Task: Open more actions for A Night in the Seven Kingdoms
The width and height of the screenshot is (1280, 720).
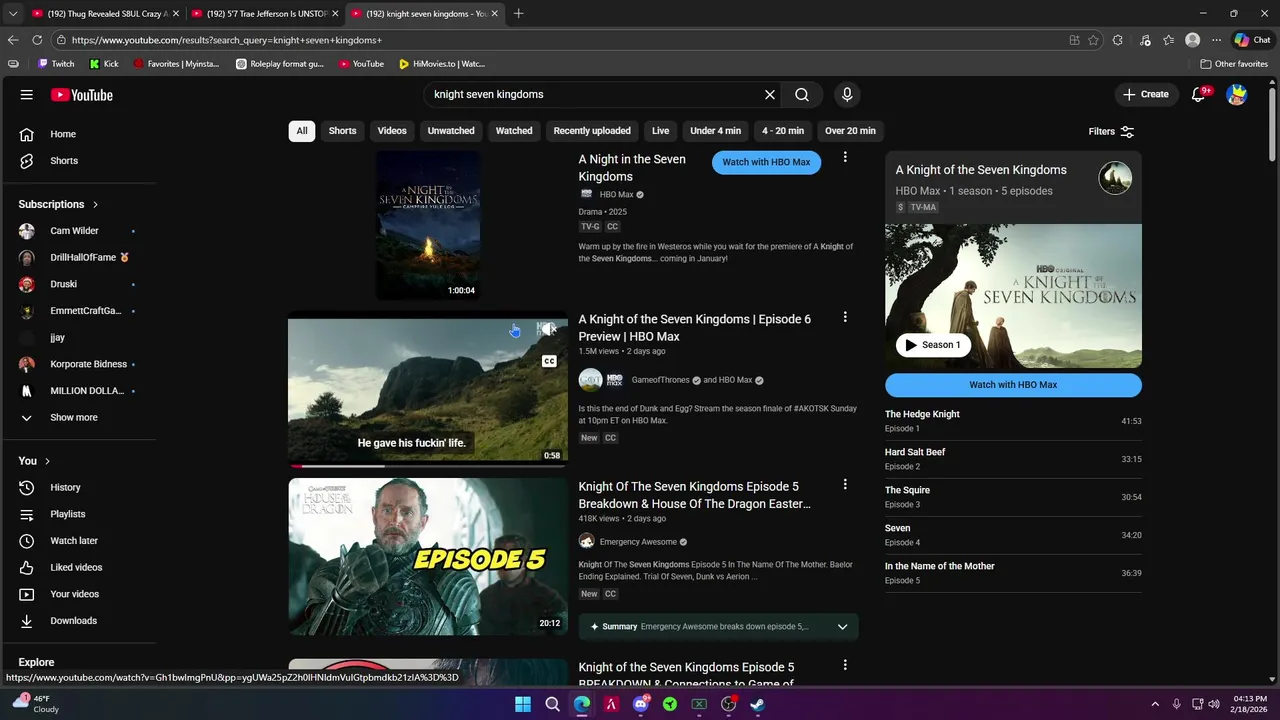Action: (x=845, y=157)
